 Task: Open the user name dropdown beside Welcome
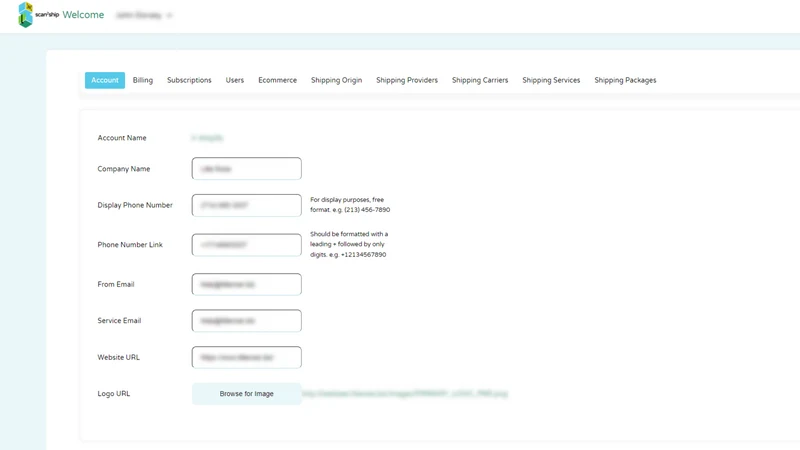144,15
